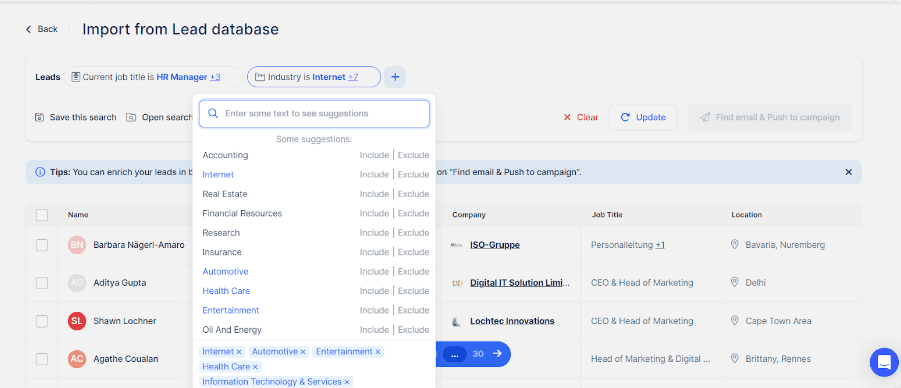
Task: Click the BN avatar of Barbara Nägerl-Amaro
Action: [77, 245]
